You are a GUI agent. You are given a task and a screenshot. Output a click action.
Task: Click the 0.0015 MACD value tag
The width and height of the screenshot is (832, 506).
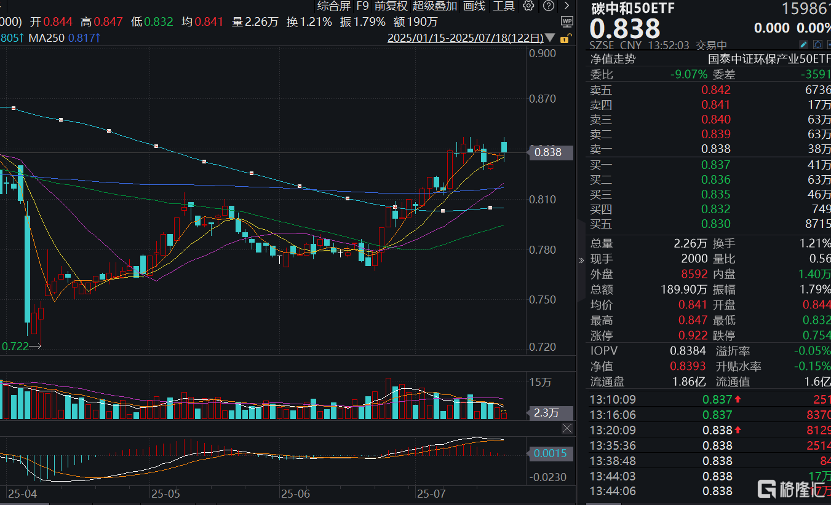pyautogui.click(x=550, y=453)
